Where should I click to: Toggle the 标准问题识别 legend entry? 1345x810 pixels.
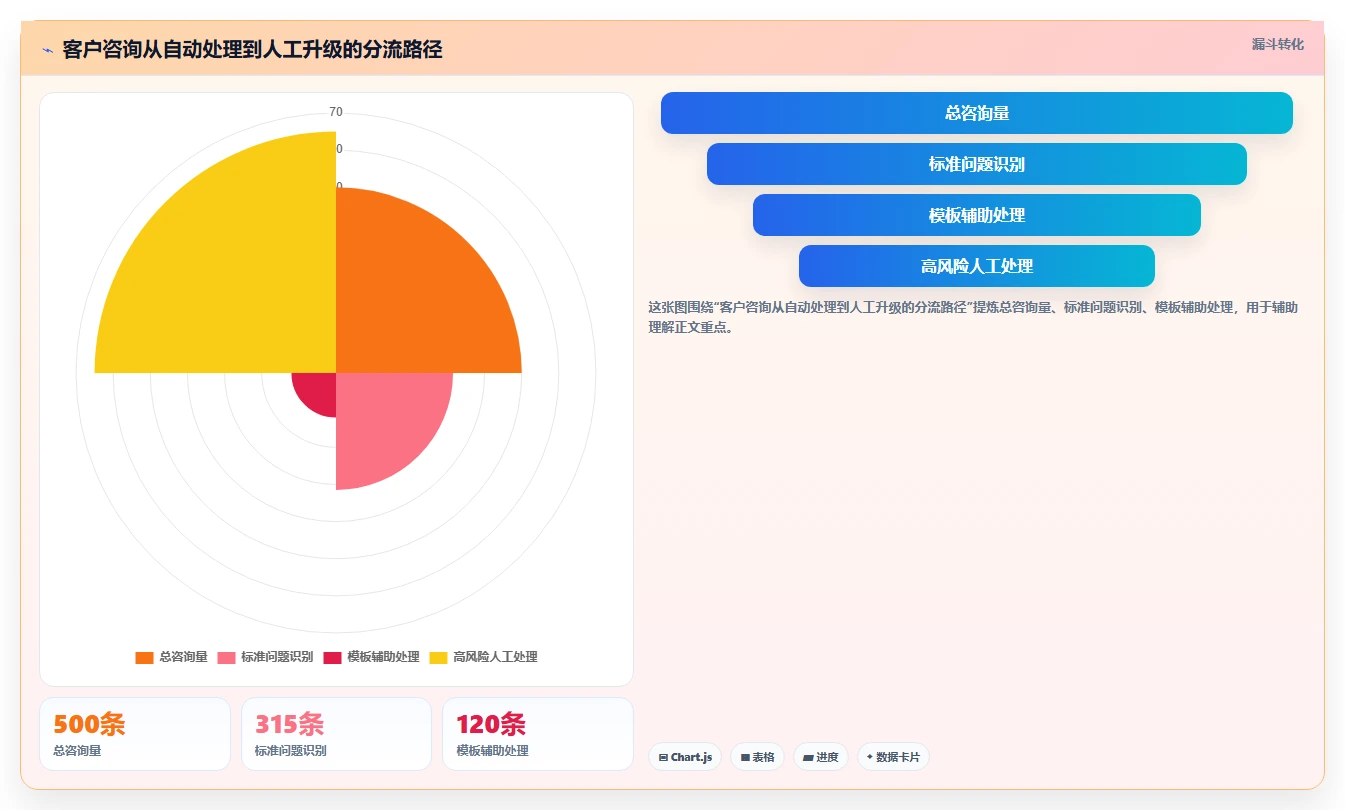pyautogui.click(x=265, y=657)
